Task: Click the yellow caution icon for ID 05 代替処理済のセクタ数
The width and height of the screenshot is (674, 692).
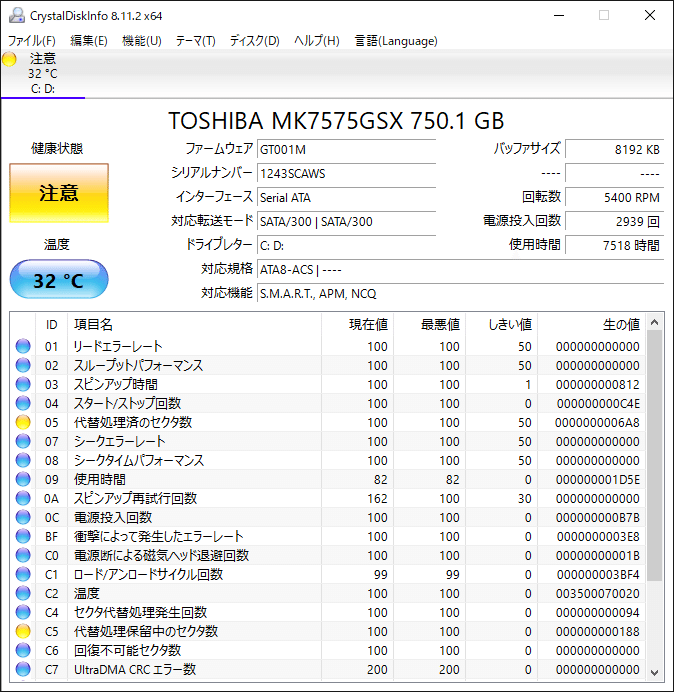Action: (23, 422)
